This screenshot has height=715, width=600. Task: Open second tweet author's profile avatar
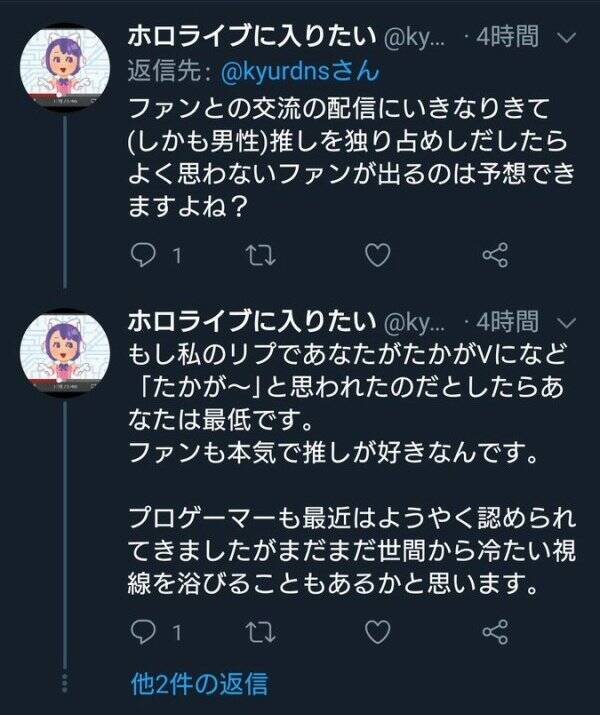point(66,352)
